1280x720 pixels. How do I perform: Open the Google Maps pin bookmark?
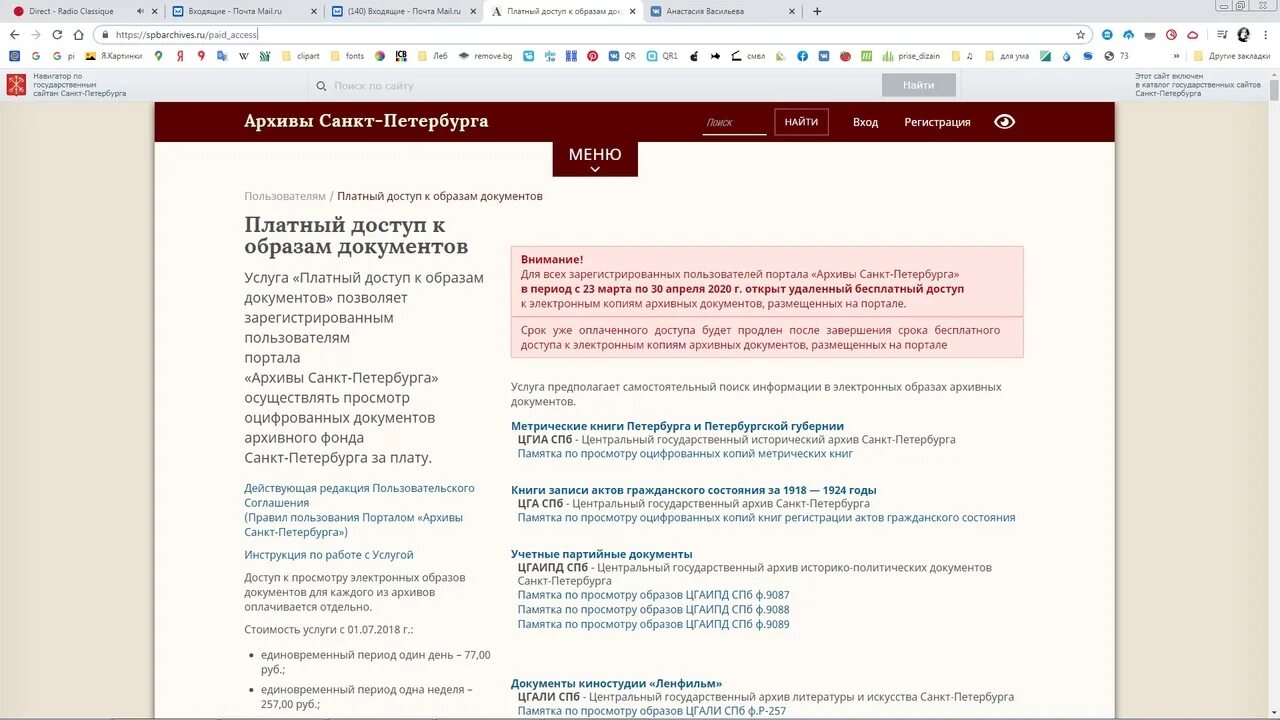click(158, 56)
